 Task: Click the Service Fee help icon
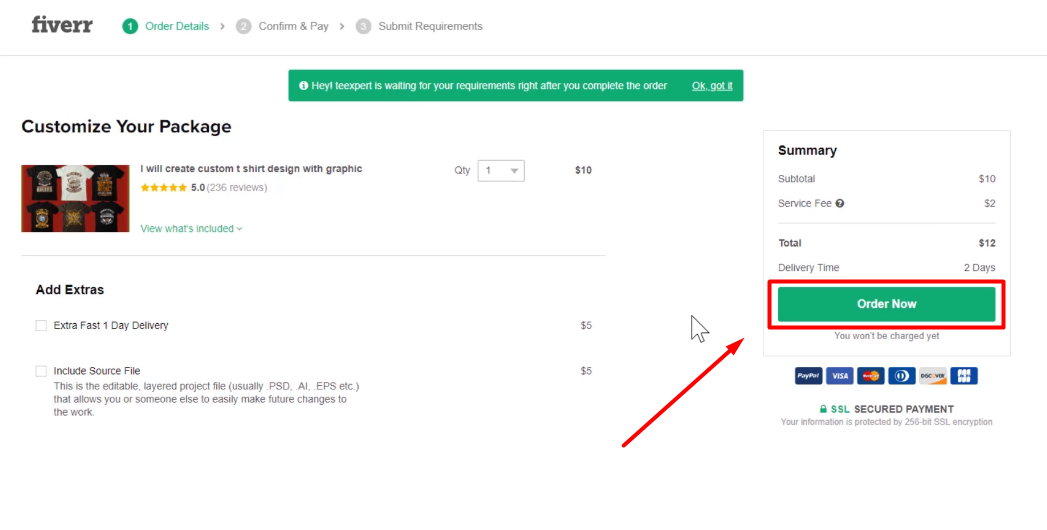pyautogui.click(x=840, y=204)
